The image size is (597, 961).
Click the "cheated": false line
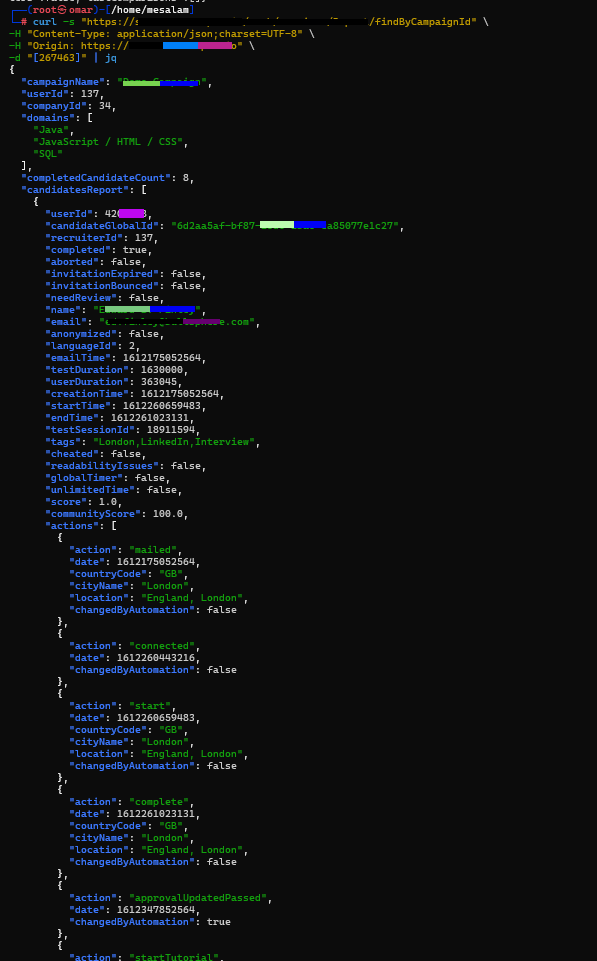tap(96, 454)
